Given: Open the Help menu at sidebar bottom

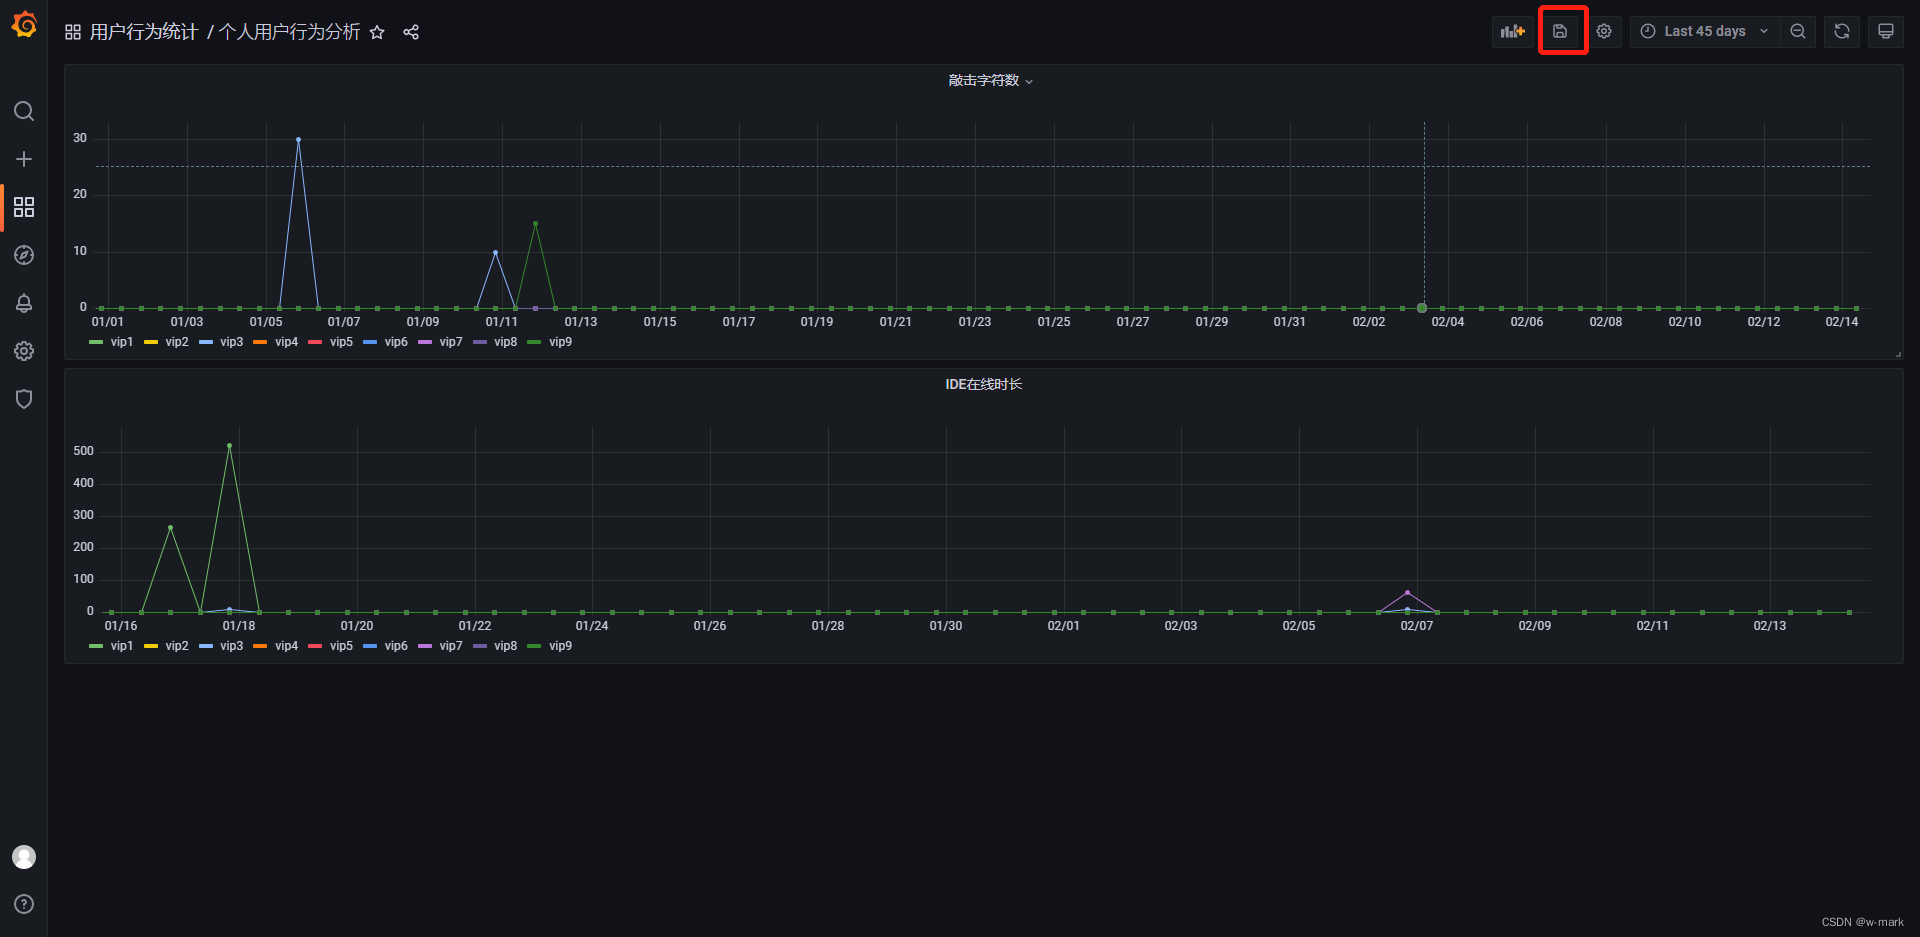Looking at the screenshot, I should click(24, 904).
